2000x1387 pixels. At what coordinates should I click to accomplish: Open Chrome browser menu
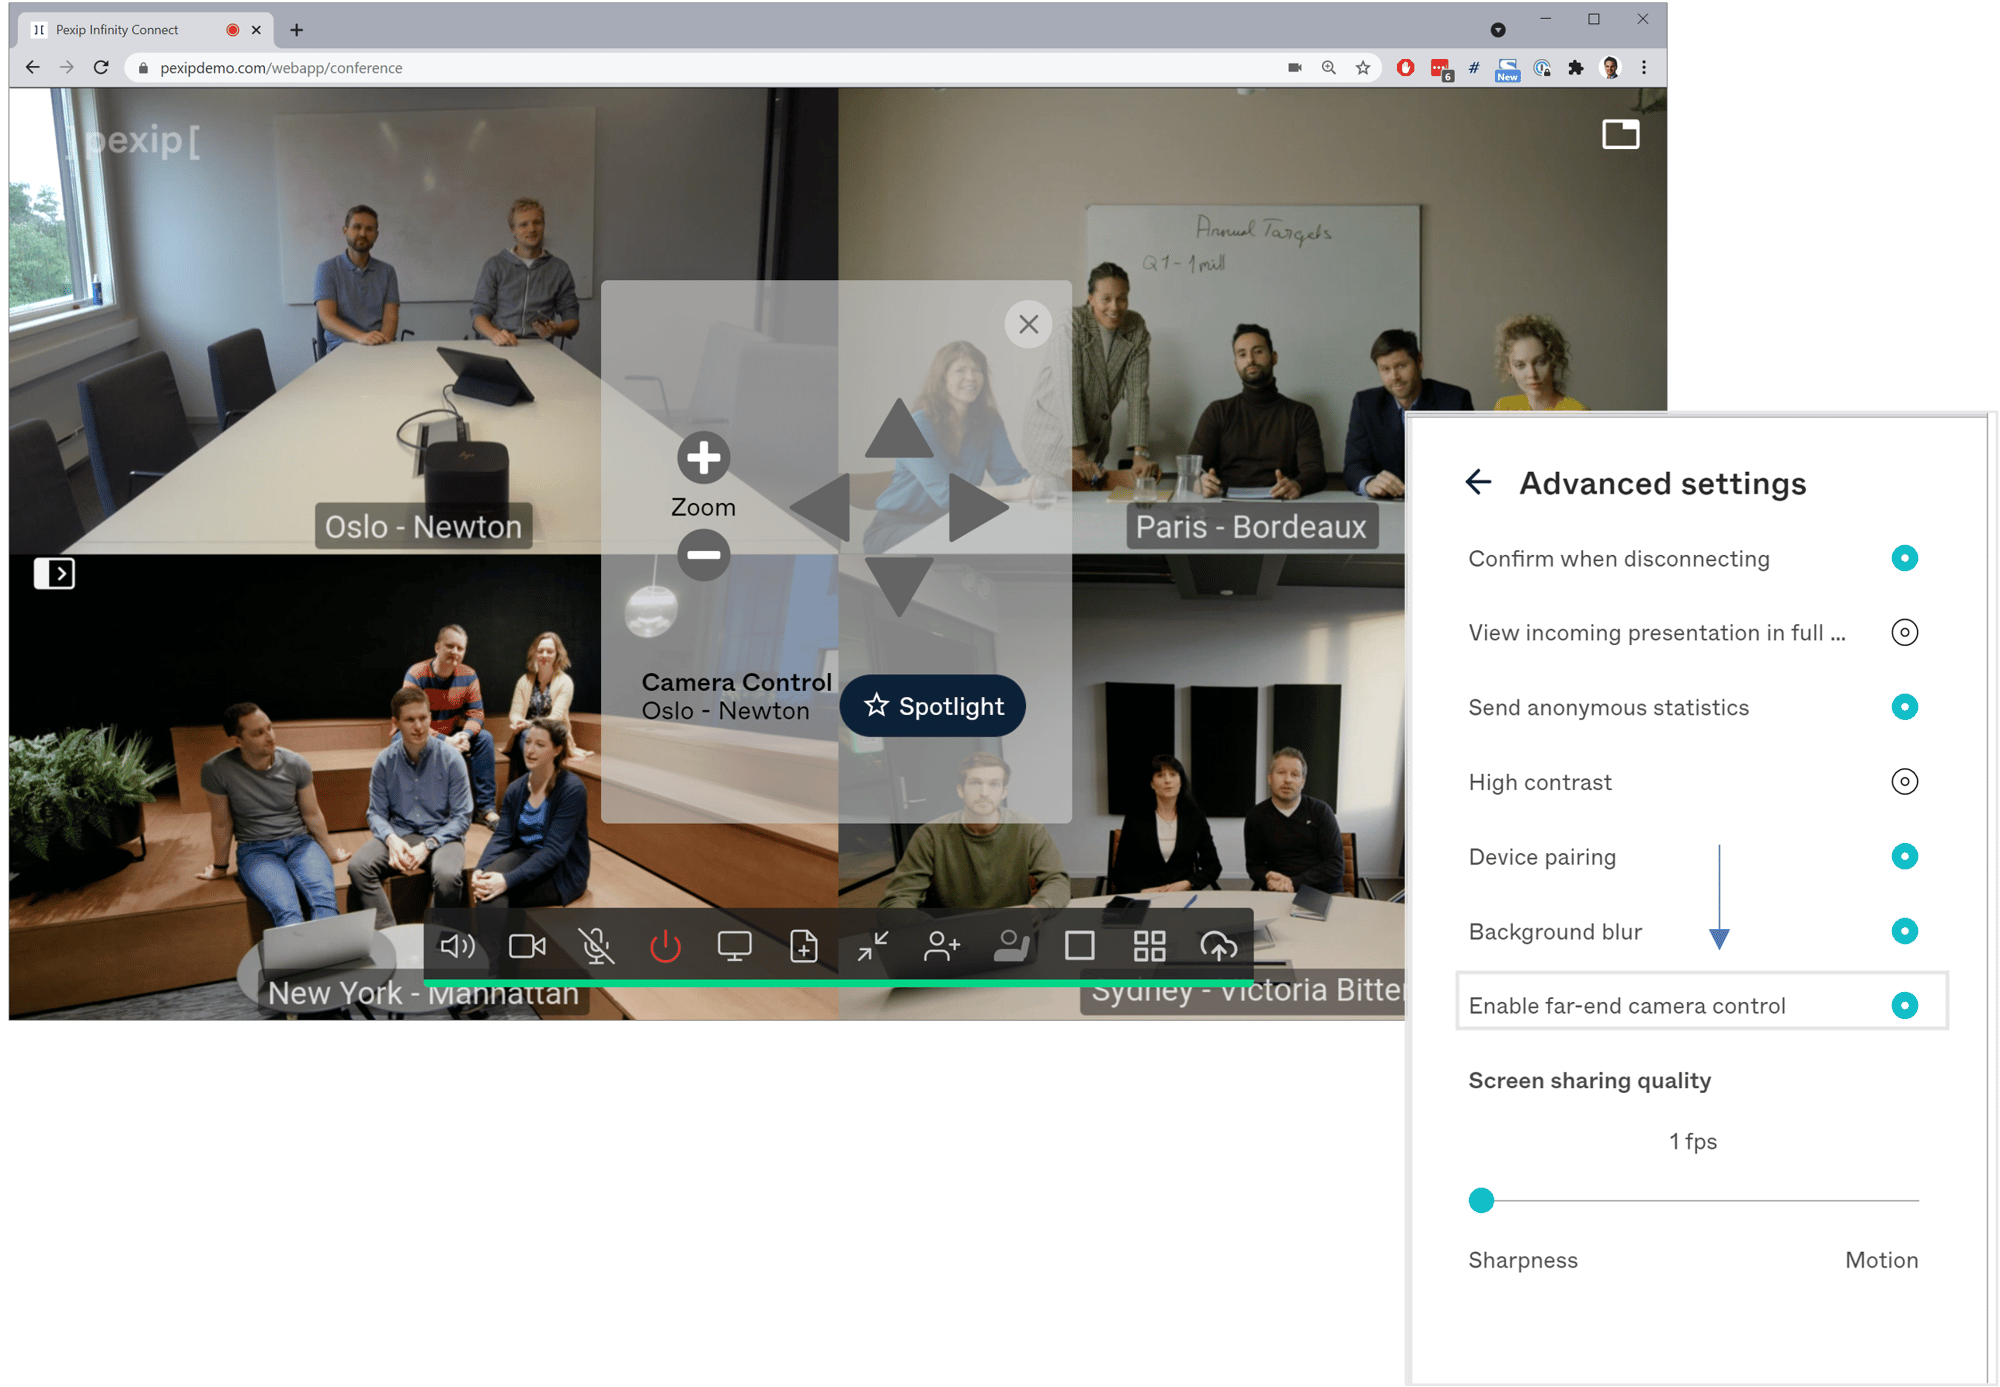click(1643, 67)
